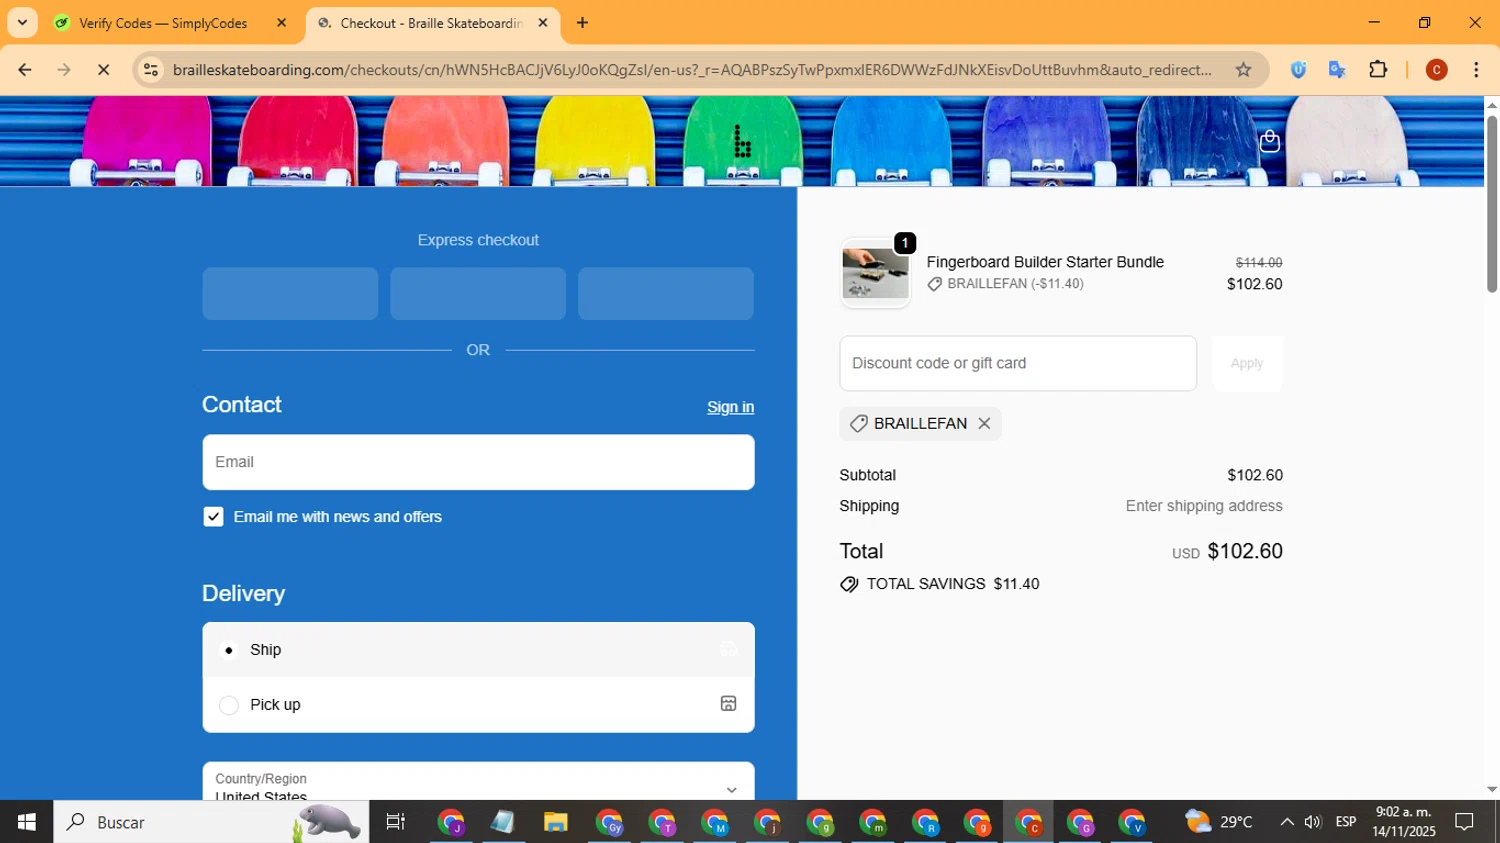Click the Buscar taskbar search box
This screenshot has height=843, width=1500.
[x=211, y=822]
